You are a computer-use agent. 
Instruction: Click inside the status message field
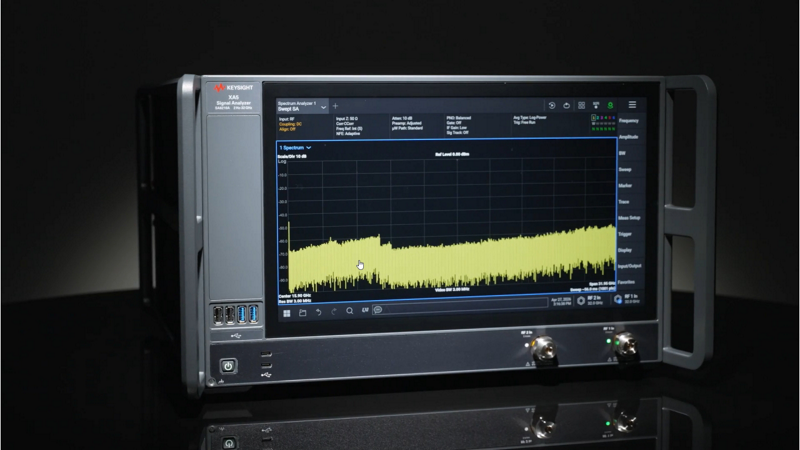[x=460, y=306]
